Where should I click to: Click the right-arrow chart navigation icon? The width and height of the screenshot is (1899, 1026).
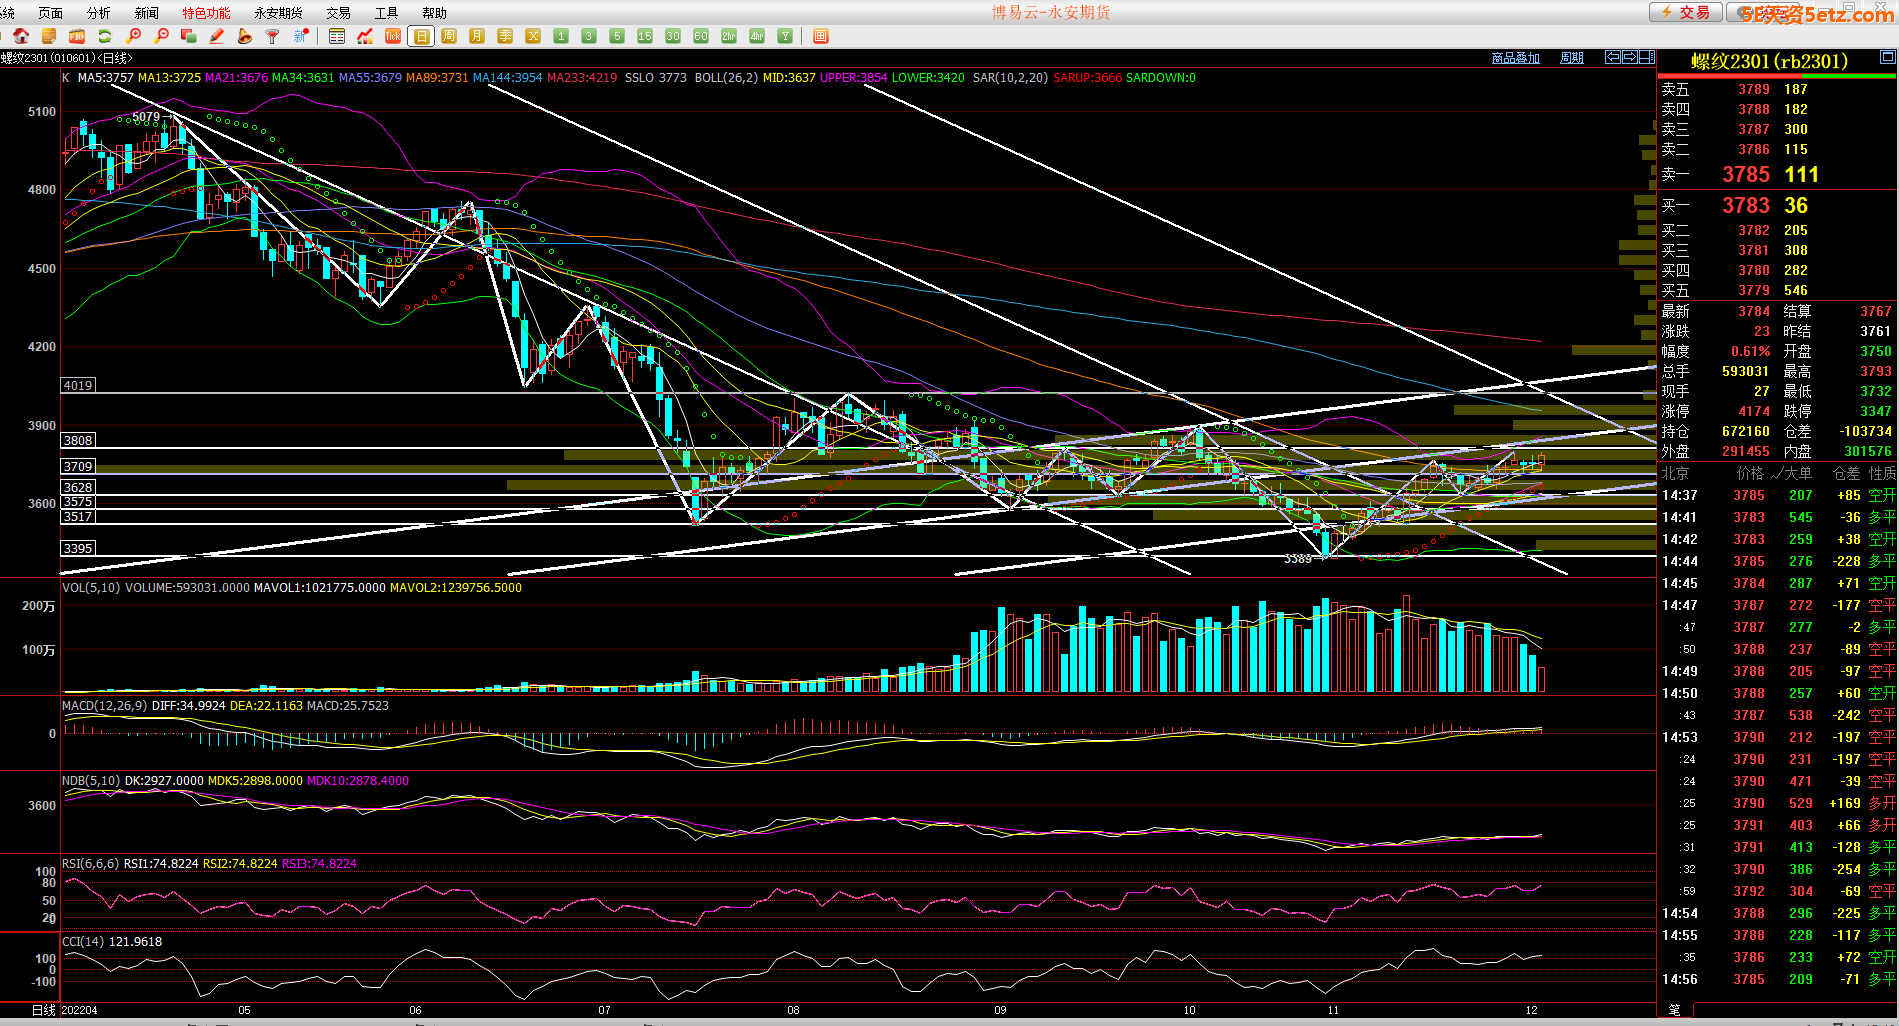click(1630, 57)
